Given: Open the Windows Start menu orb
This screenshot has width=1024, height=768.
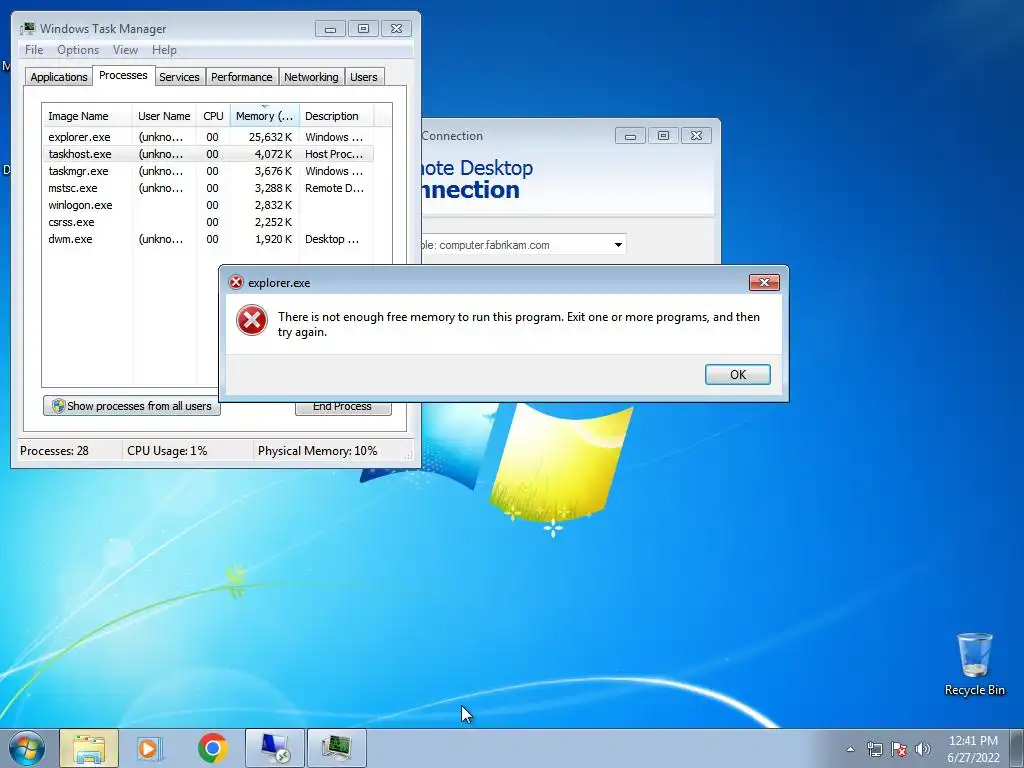Looking at the screenshot, I should (x=27, y=748).
